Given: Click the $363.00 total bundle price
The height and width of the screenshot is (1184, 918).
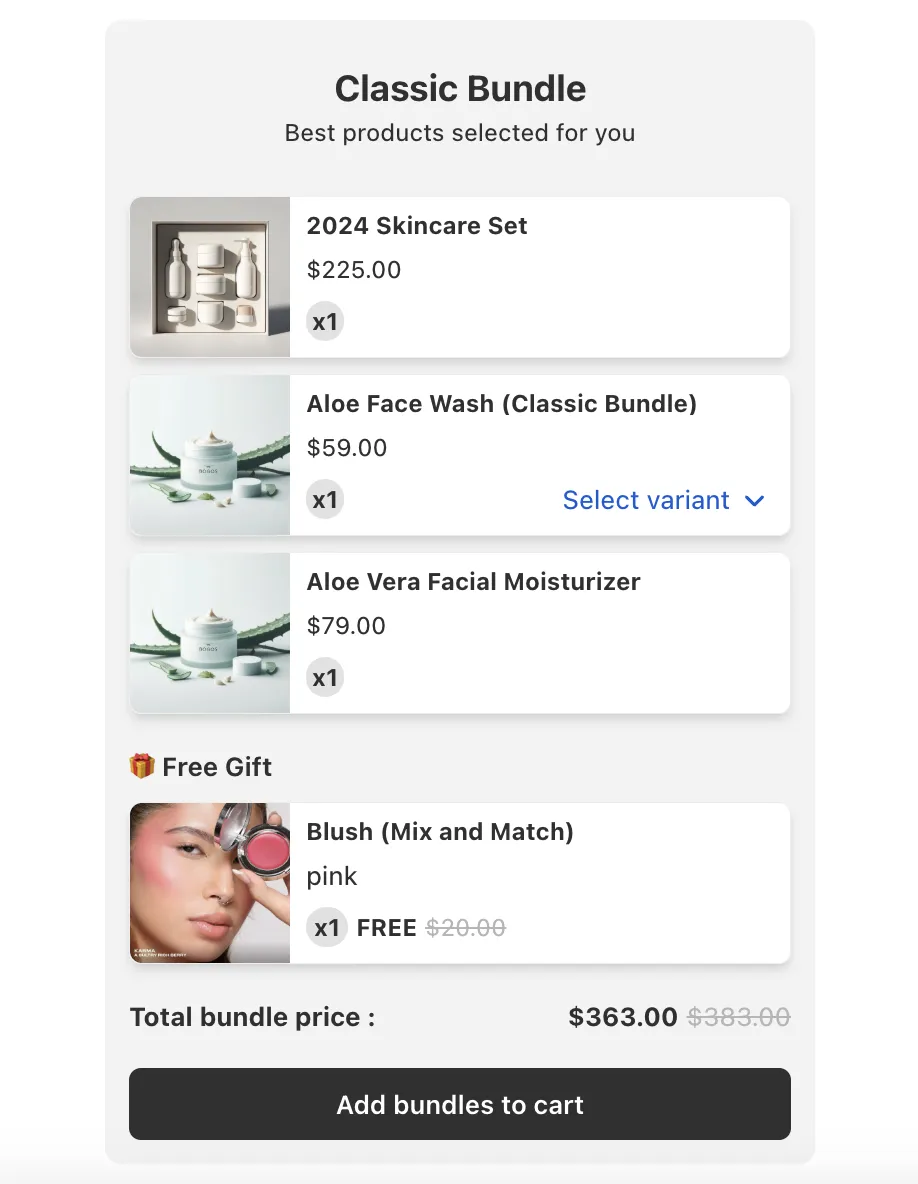Looking at the screenshot, I should 622,1016.
